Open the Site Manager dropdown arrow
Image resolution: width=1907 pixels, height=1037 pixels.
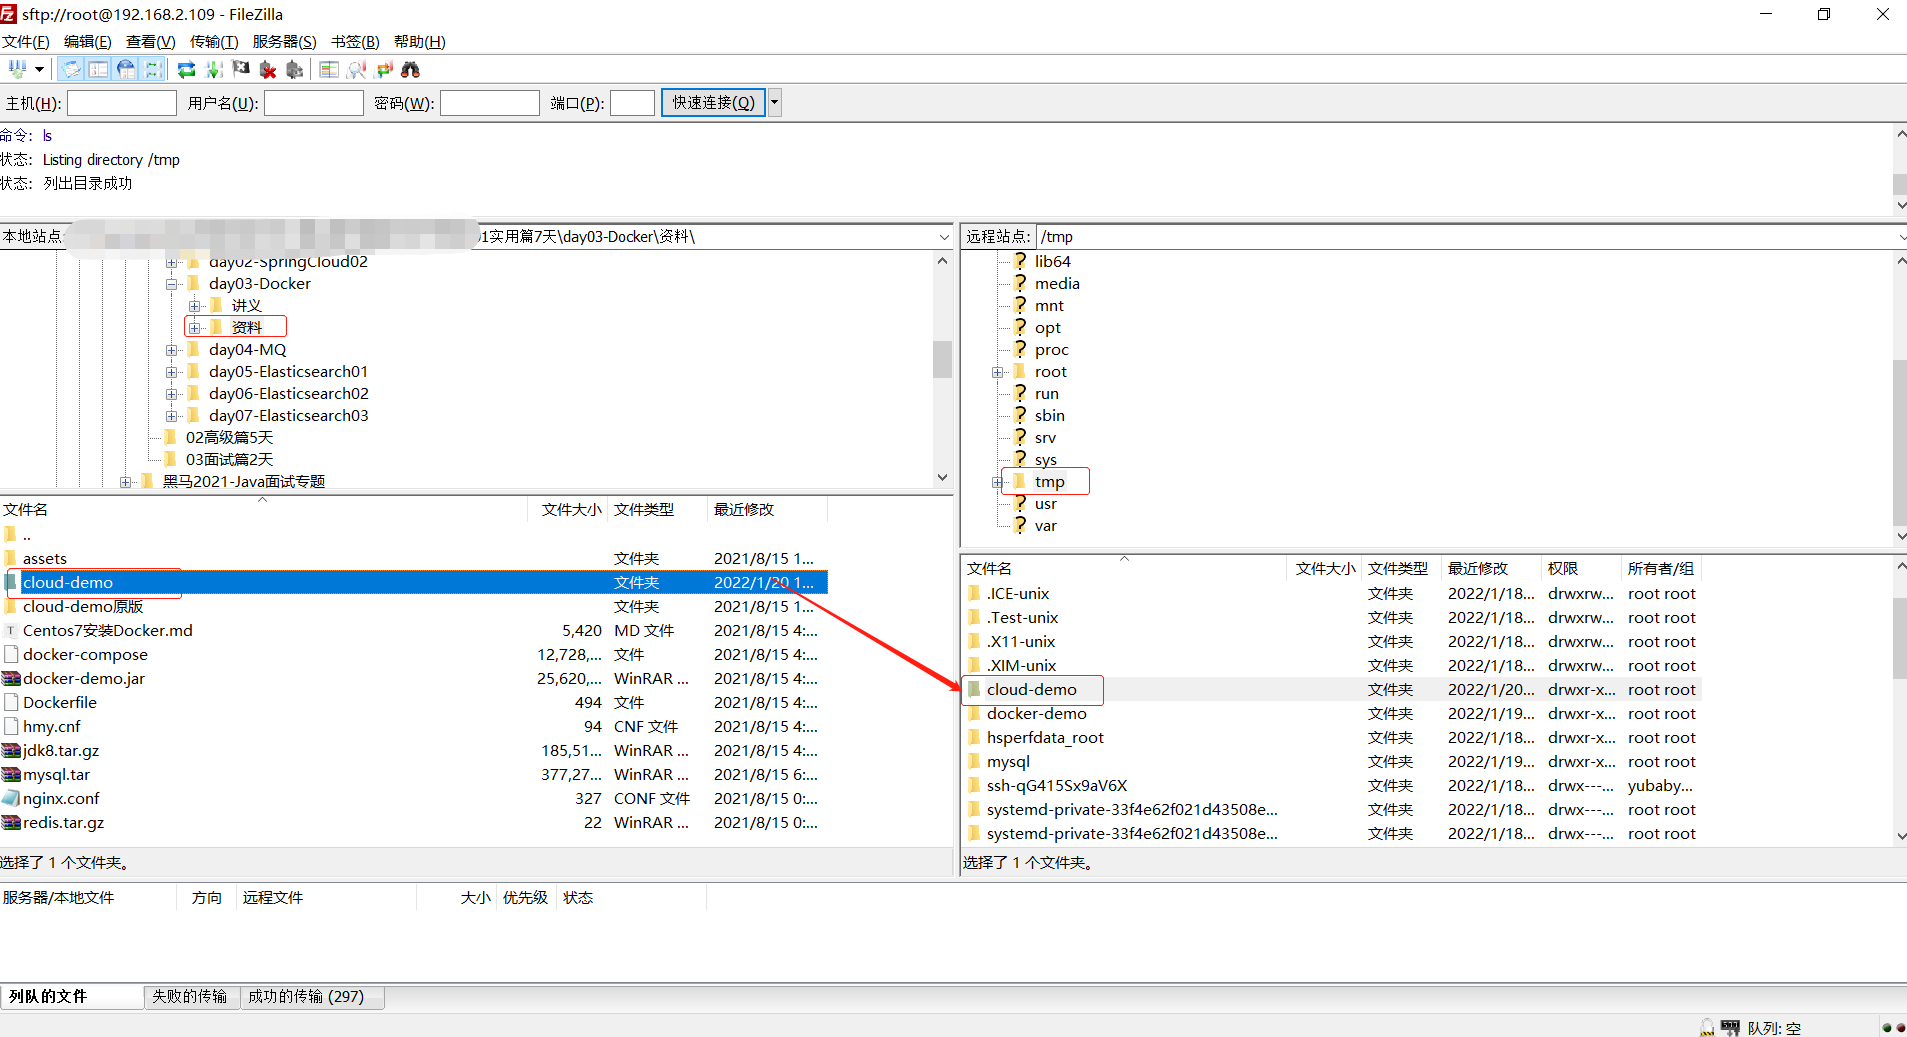pyautogui.click(x=39, y=69)
